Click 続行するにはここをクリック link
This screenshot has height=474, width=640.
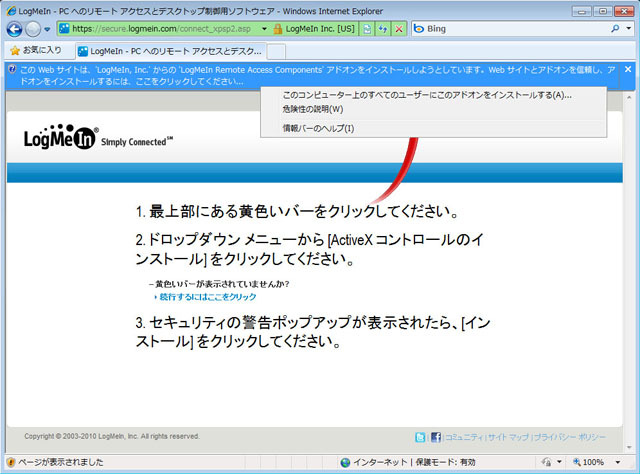click(208, 297)
